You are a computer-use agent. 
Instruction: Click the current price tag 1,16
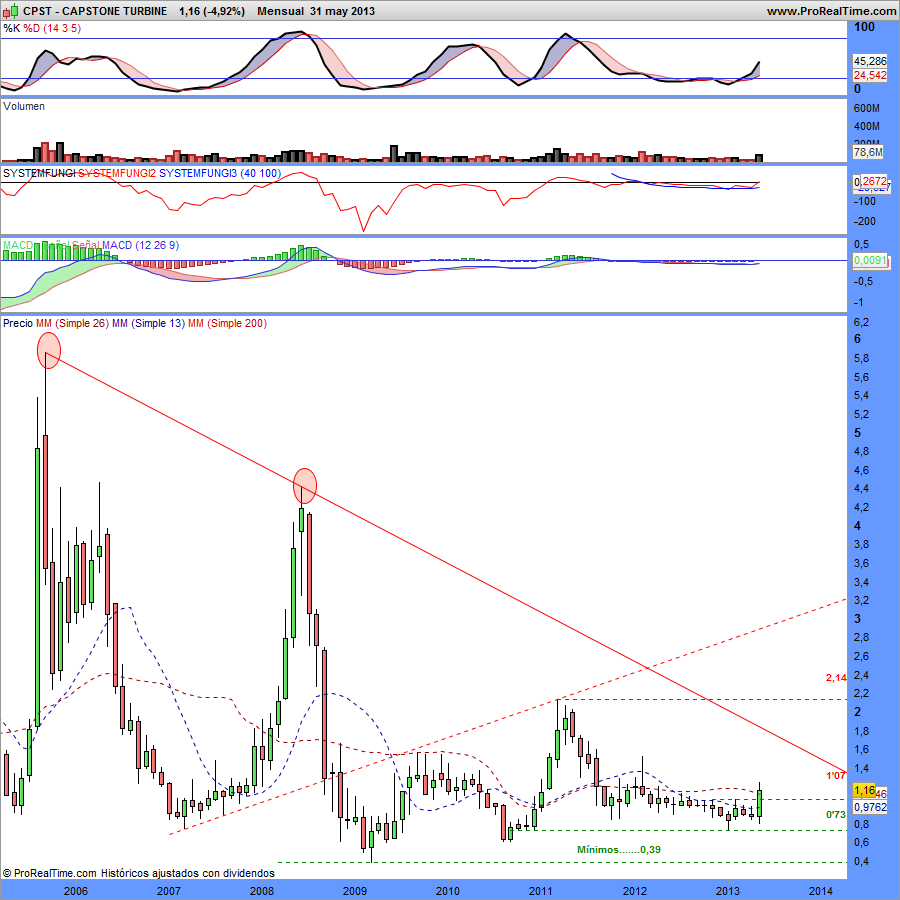(x=864, y=790)
